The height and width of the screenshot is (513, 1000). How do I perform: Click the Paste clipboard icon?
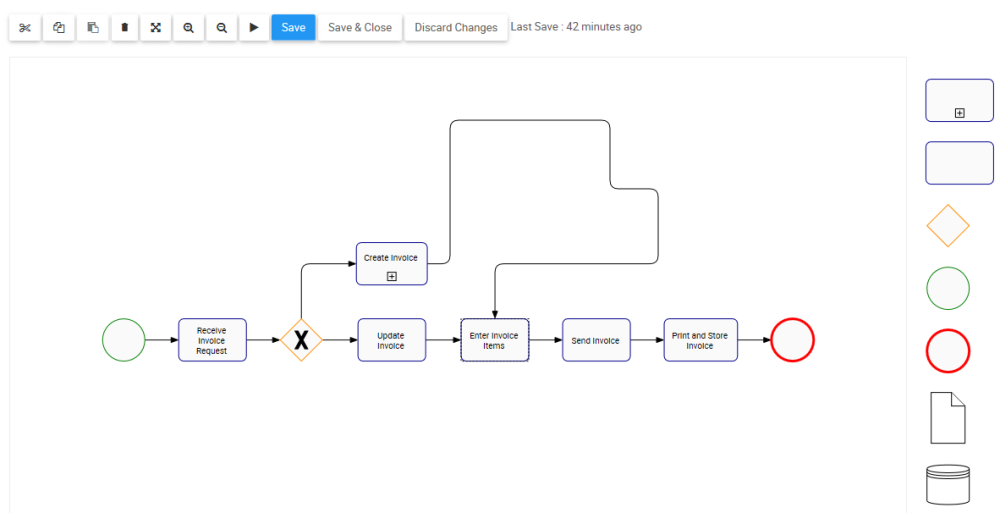(x=92, y=28)
